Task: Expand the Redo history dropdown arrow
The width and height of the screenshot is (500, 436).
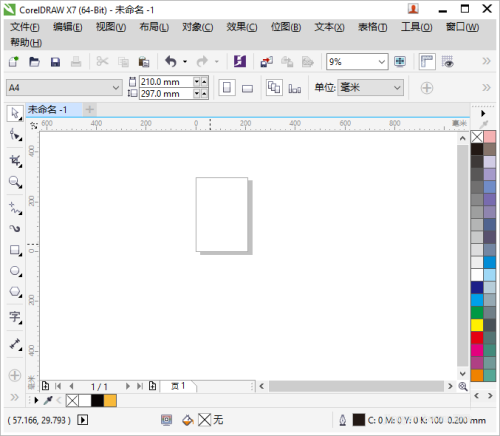Action: pyautogui.click(x=217, y=61)
